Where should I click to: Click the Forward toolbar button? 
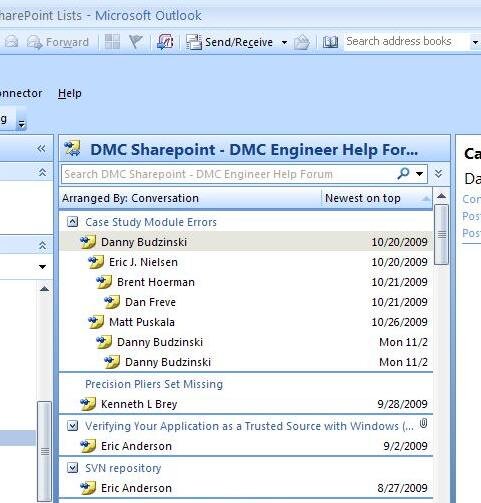tap(58, 42)
